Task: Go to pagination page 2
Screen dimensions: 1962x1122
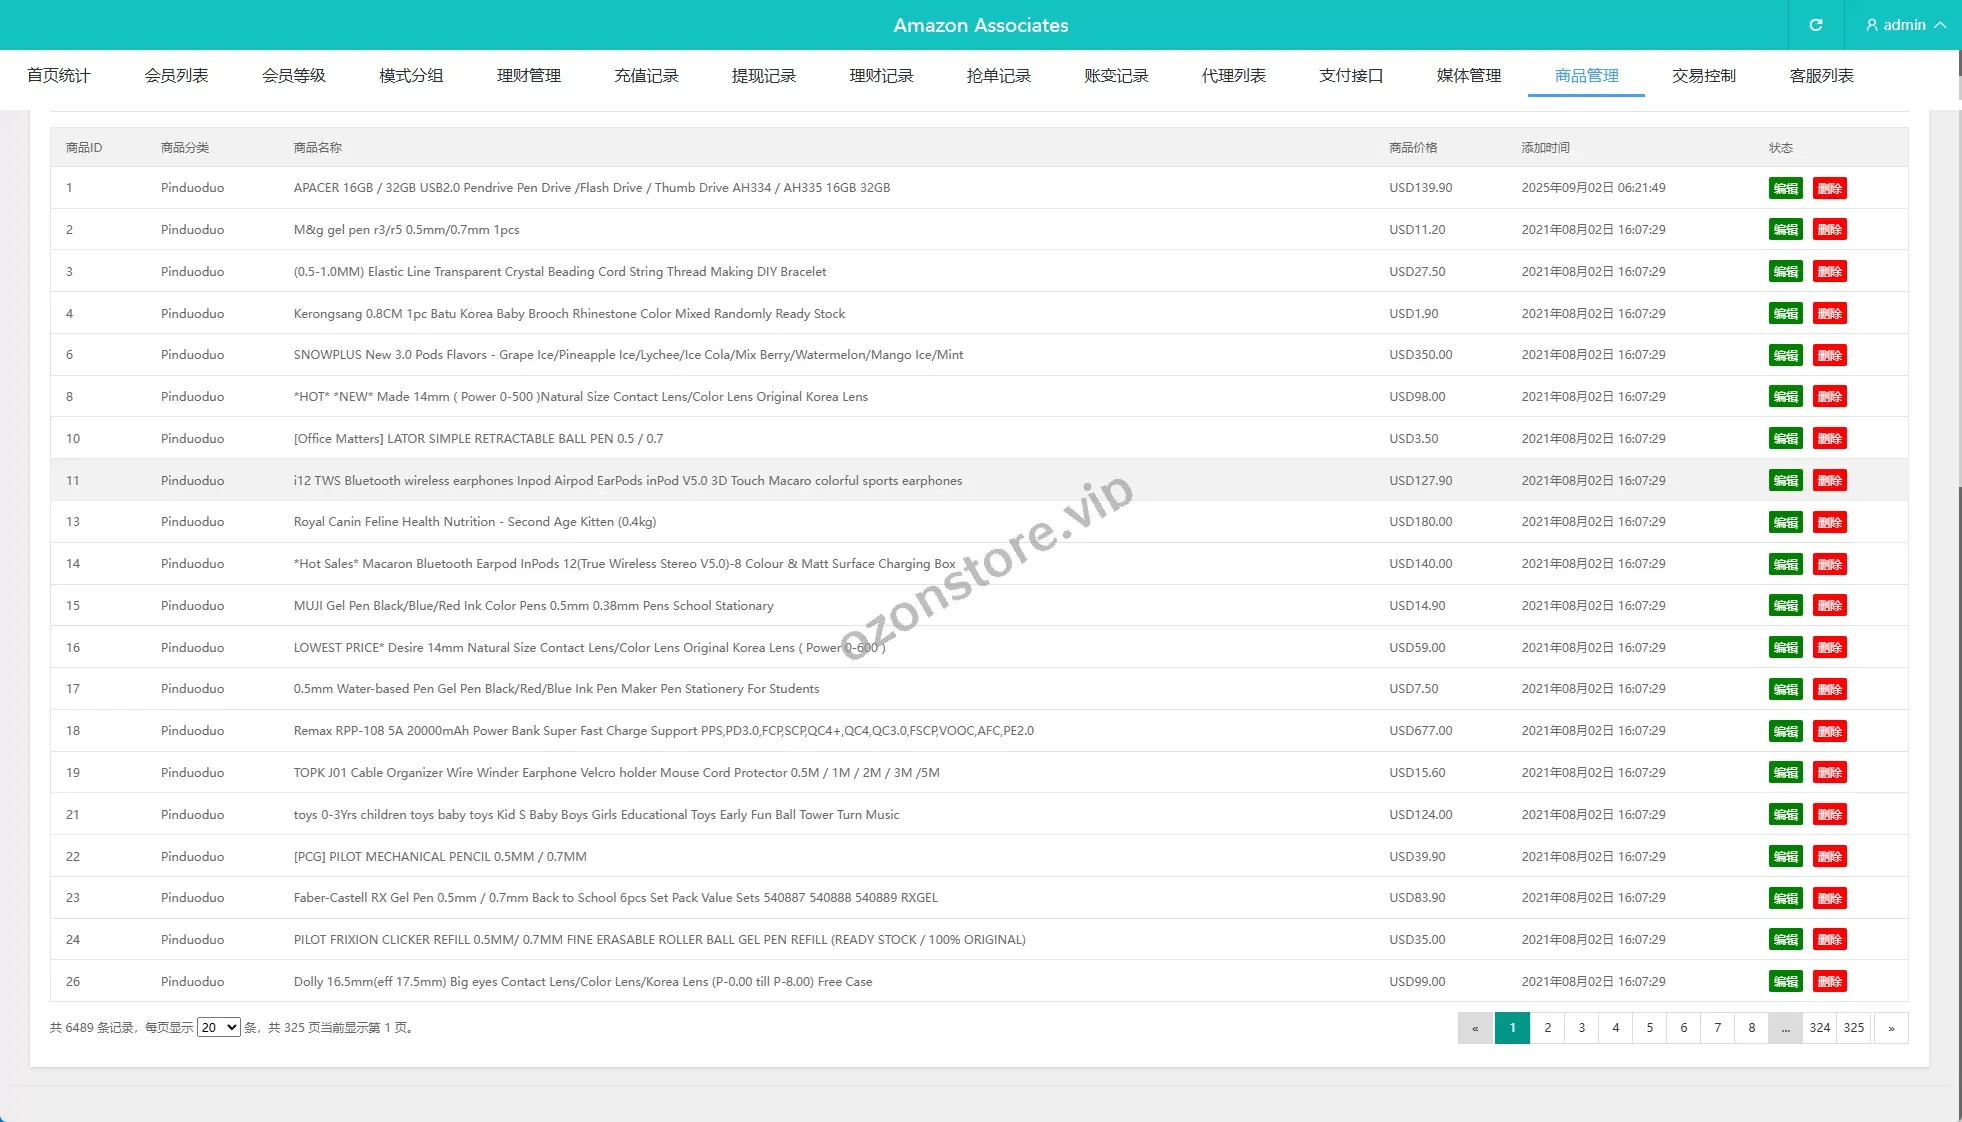Action: click(x=1547, y=1028)
